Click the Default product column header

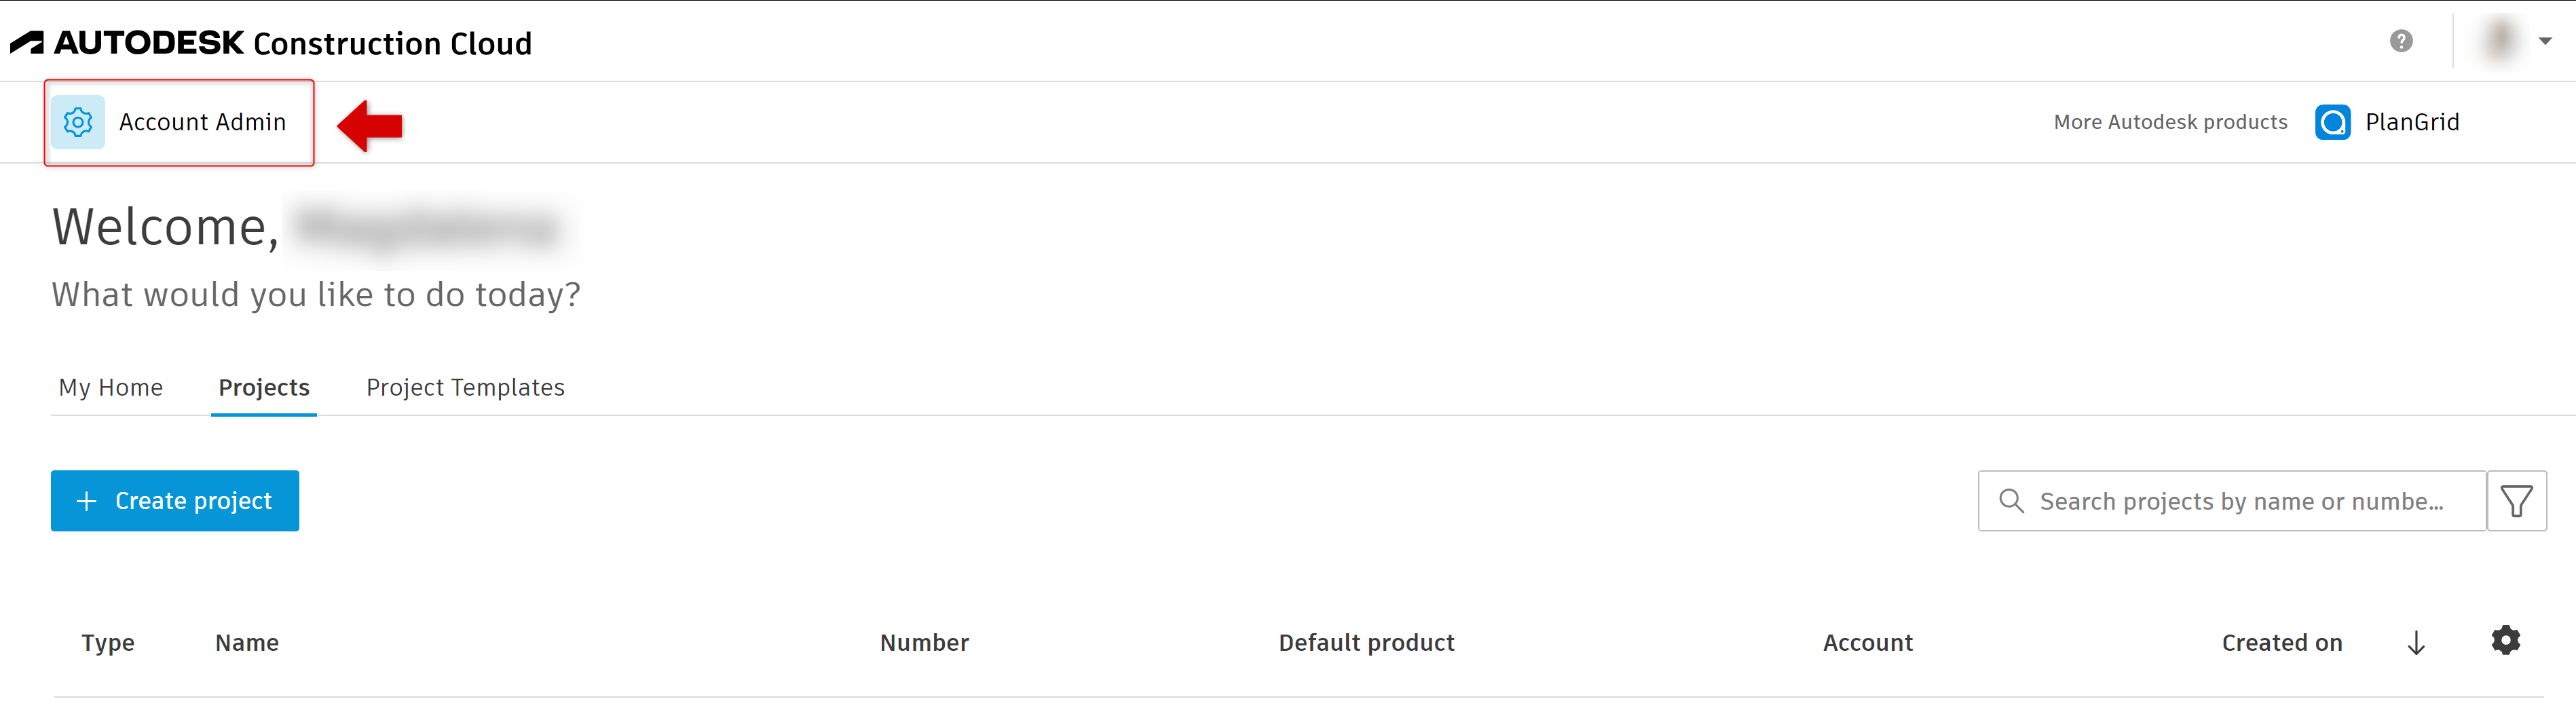1366,643
